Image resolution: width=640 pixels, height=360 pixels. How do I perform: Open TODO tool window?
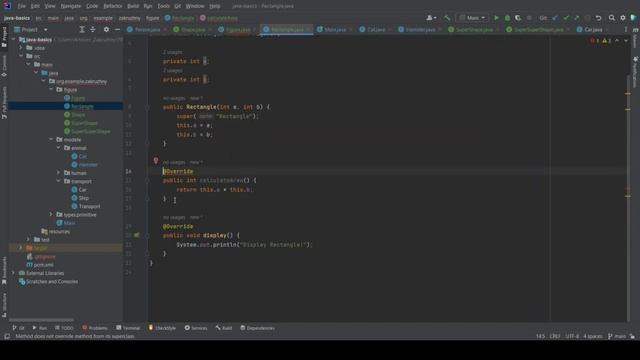coord(64,328)
